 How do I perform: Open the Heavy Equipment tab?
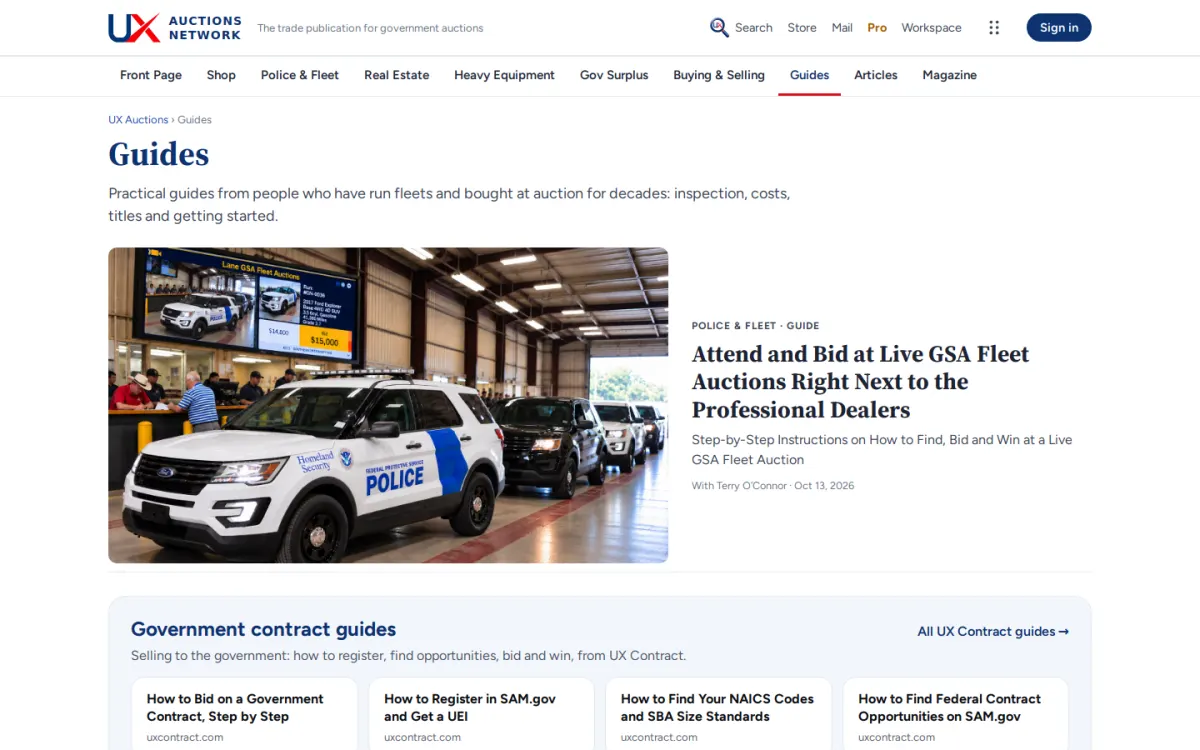[504, 75]
